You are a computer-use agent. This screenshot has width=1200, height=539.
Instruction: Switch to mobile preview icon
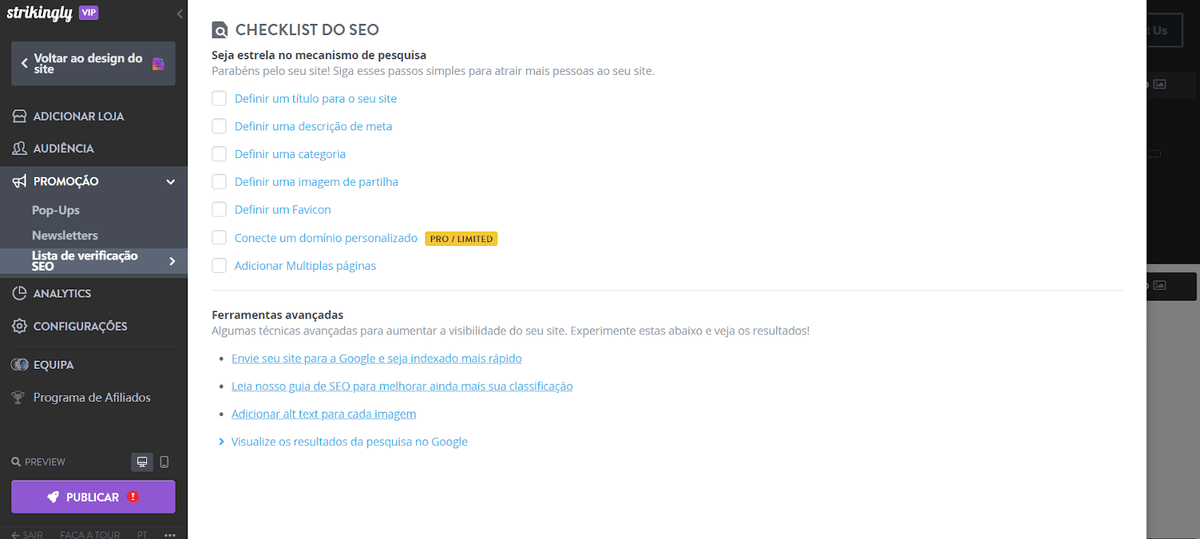coord(164,462)
